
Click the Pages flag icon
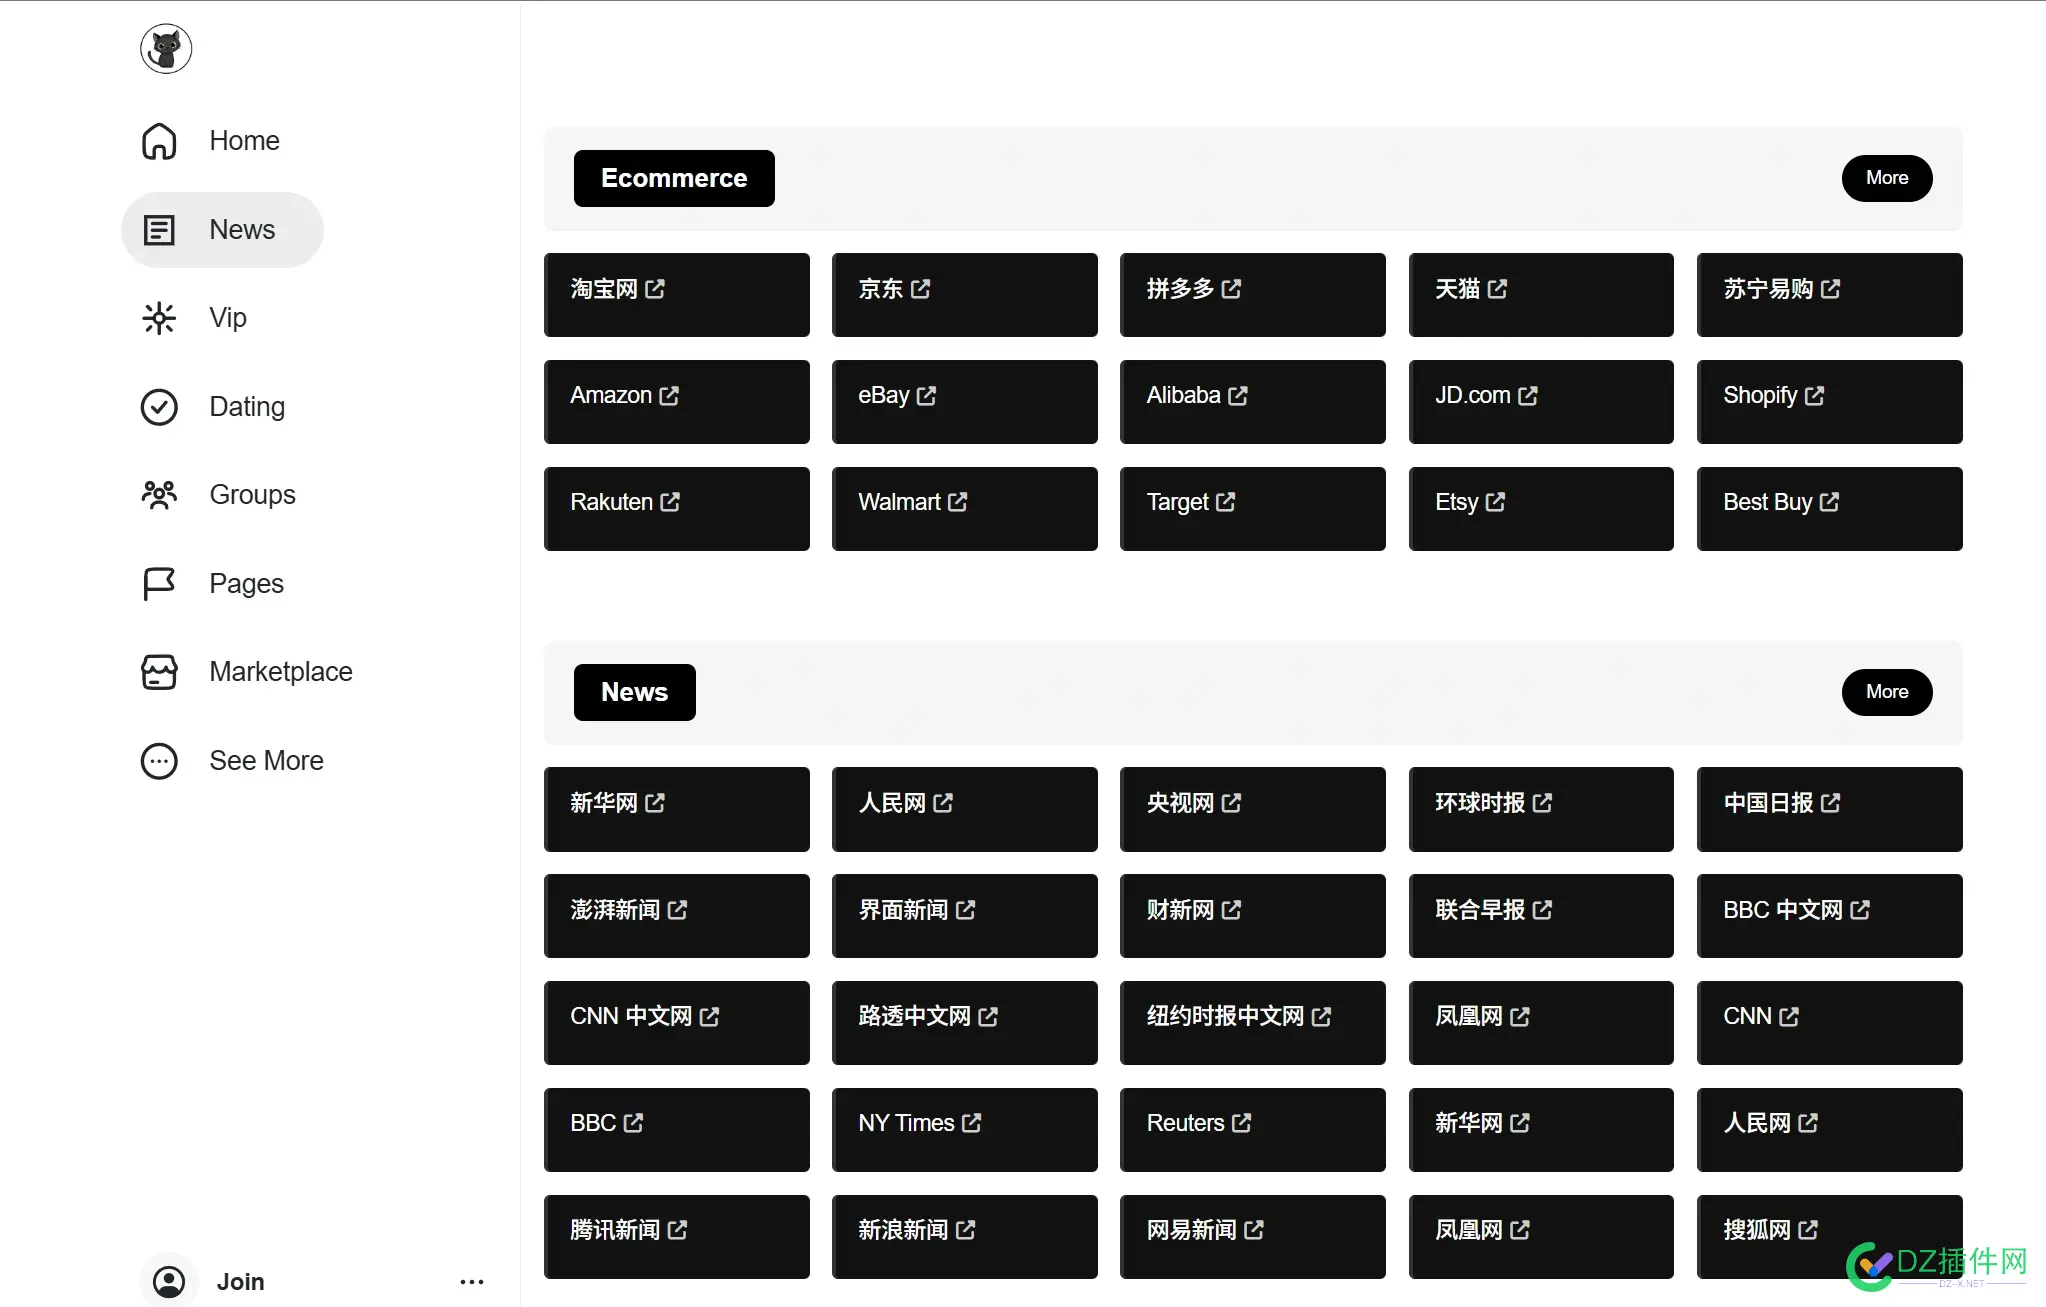159,584
